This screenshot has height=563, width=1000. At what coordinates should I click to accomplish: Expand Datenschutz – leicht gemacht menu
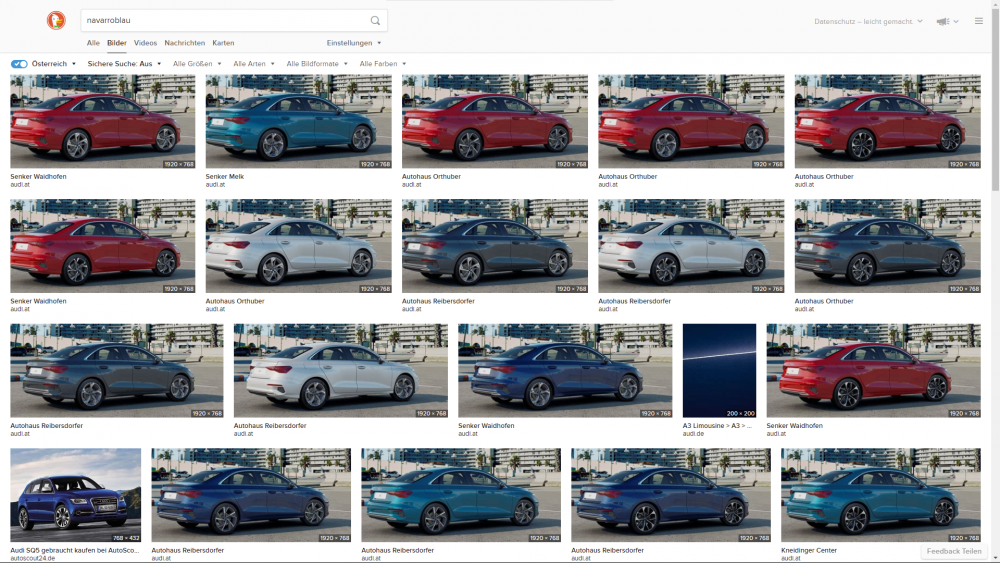[x=868, y=21]
